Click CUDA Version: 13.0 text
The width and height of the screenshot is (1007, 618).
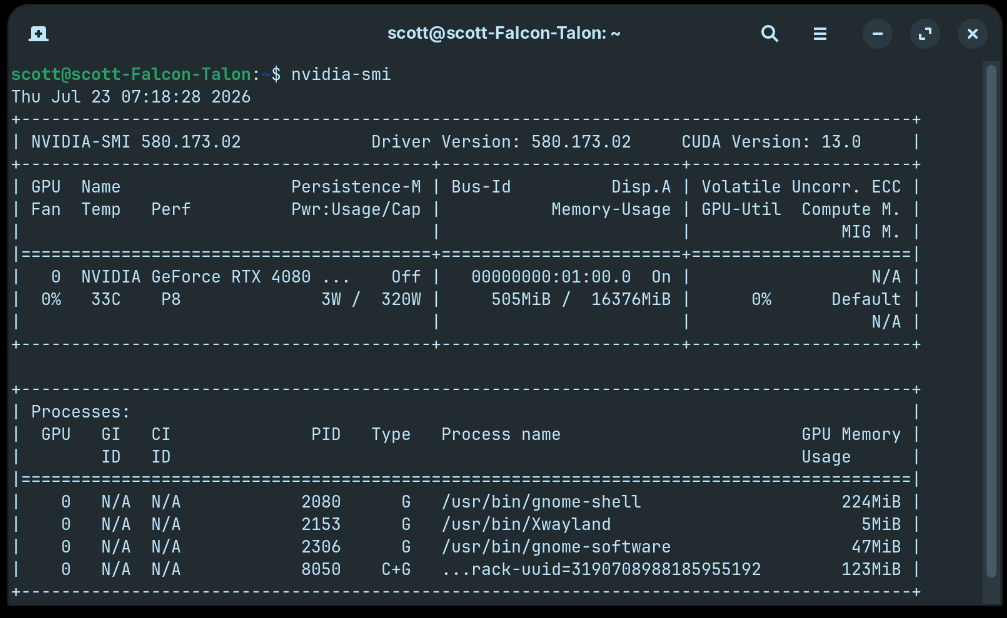(x=771, y=142)
